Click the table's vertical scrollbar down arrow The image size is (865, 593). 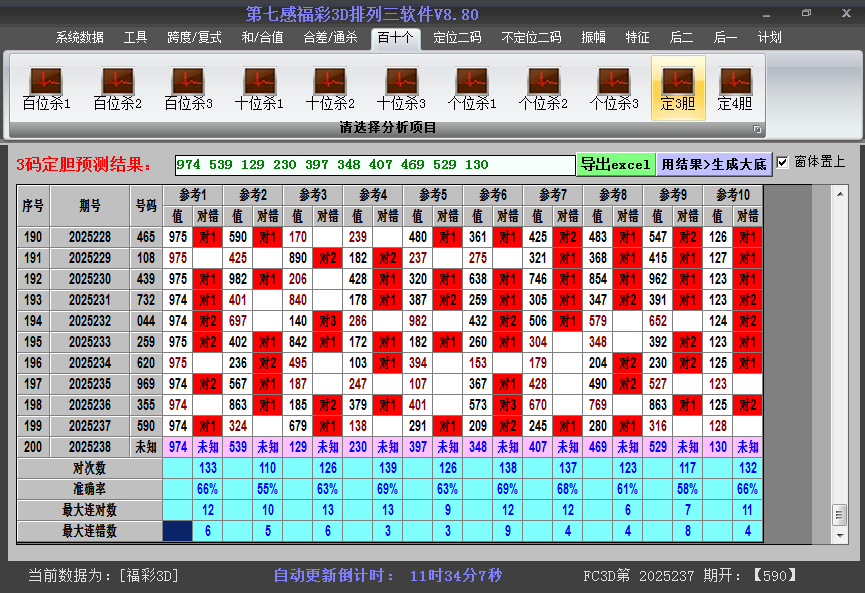tap(839, 535)
